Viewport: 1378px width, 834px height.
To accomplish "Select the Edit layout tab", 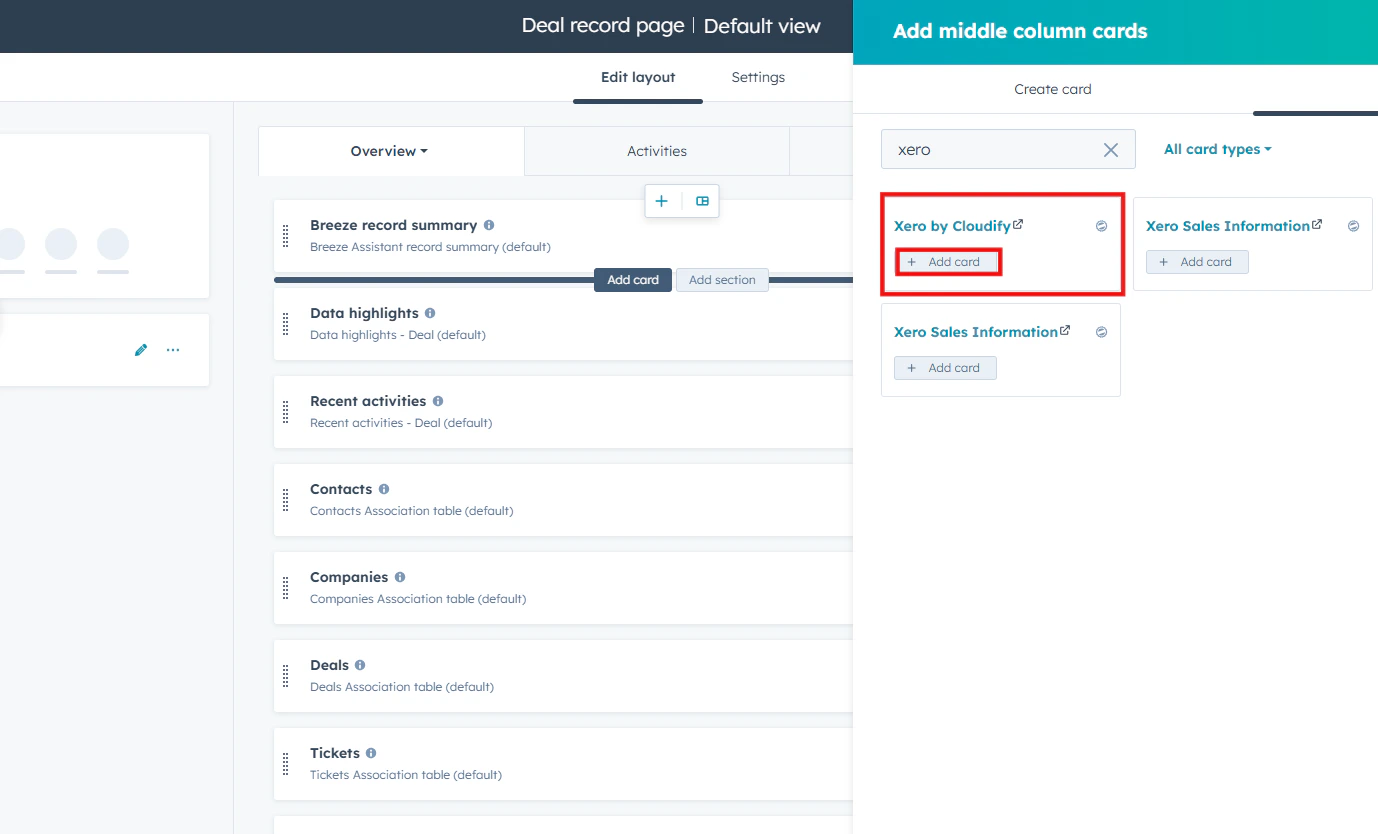I will point(638,77).
